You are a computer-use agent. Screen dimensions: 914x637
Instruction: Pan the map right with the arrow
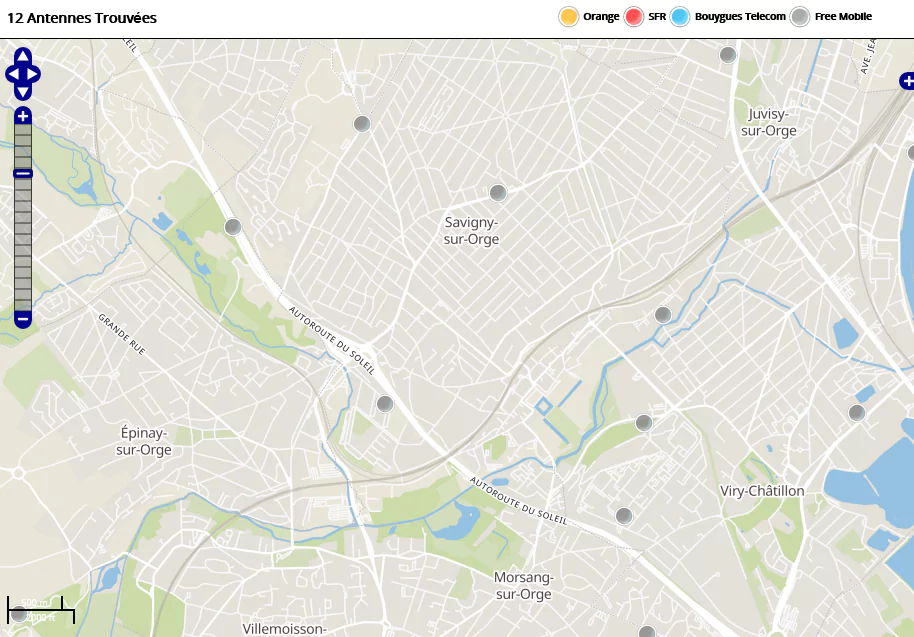[x=35, y=74]
